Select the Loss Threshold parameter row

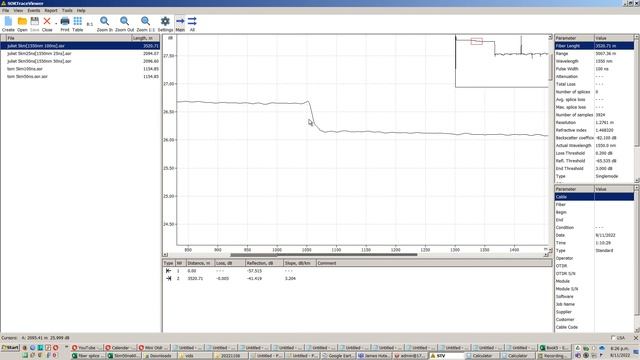coord(594,153)
